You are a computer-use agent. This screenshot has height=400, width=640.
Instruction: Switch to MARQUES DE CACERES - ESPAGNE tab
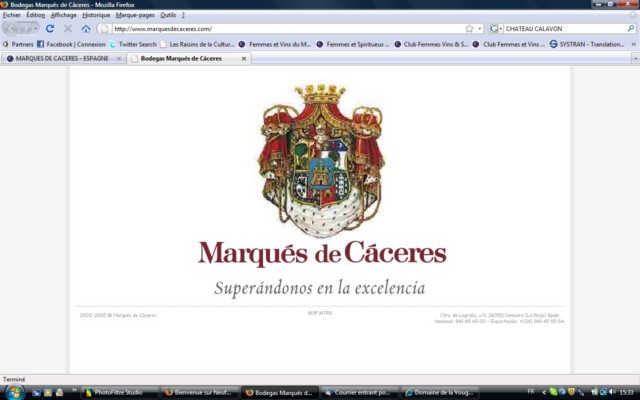point(62,59)
